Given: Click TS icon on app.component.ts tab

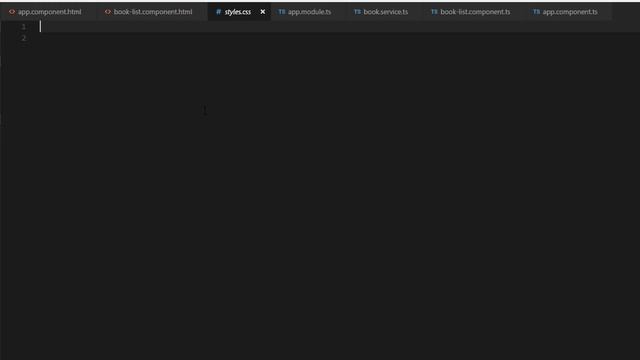Looking at the screenshot, I should 536,12.
